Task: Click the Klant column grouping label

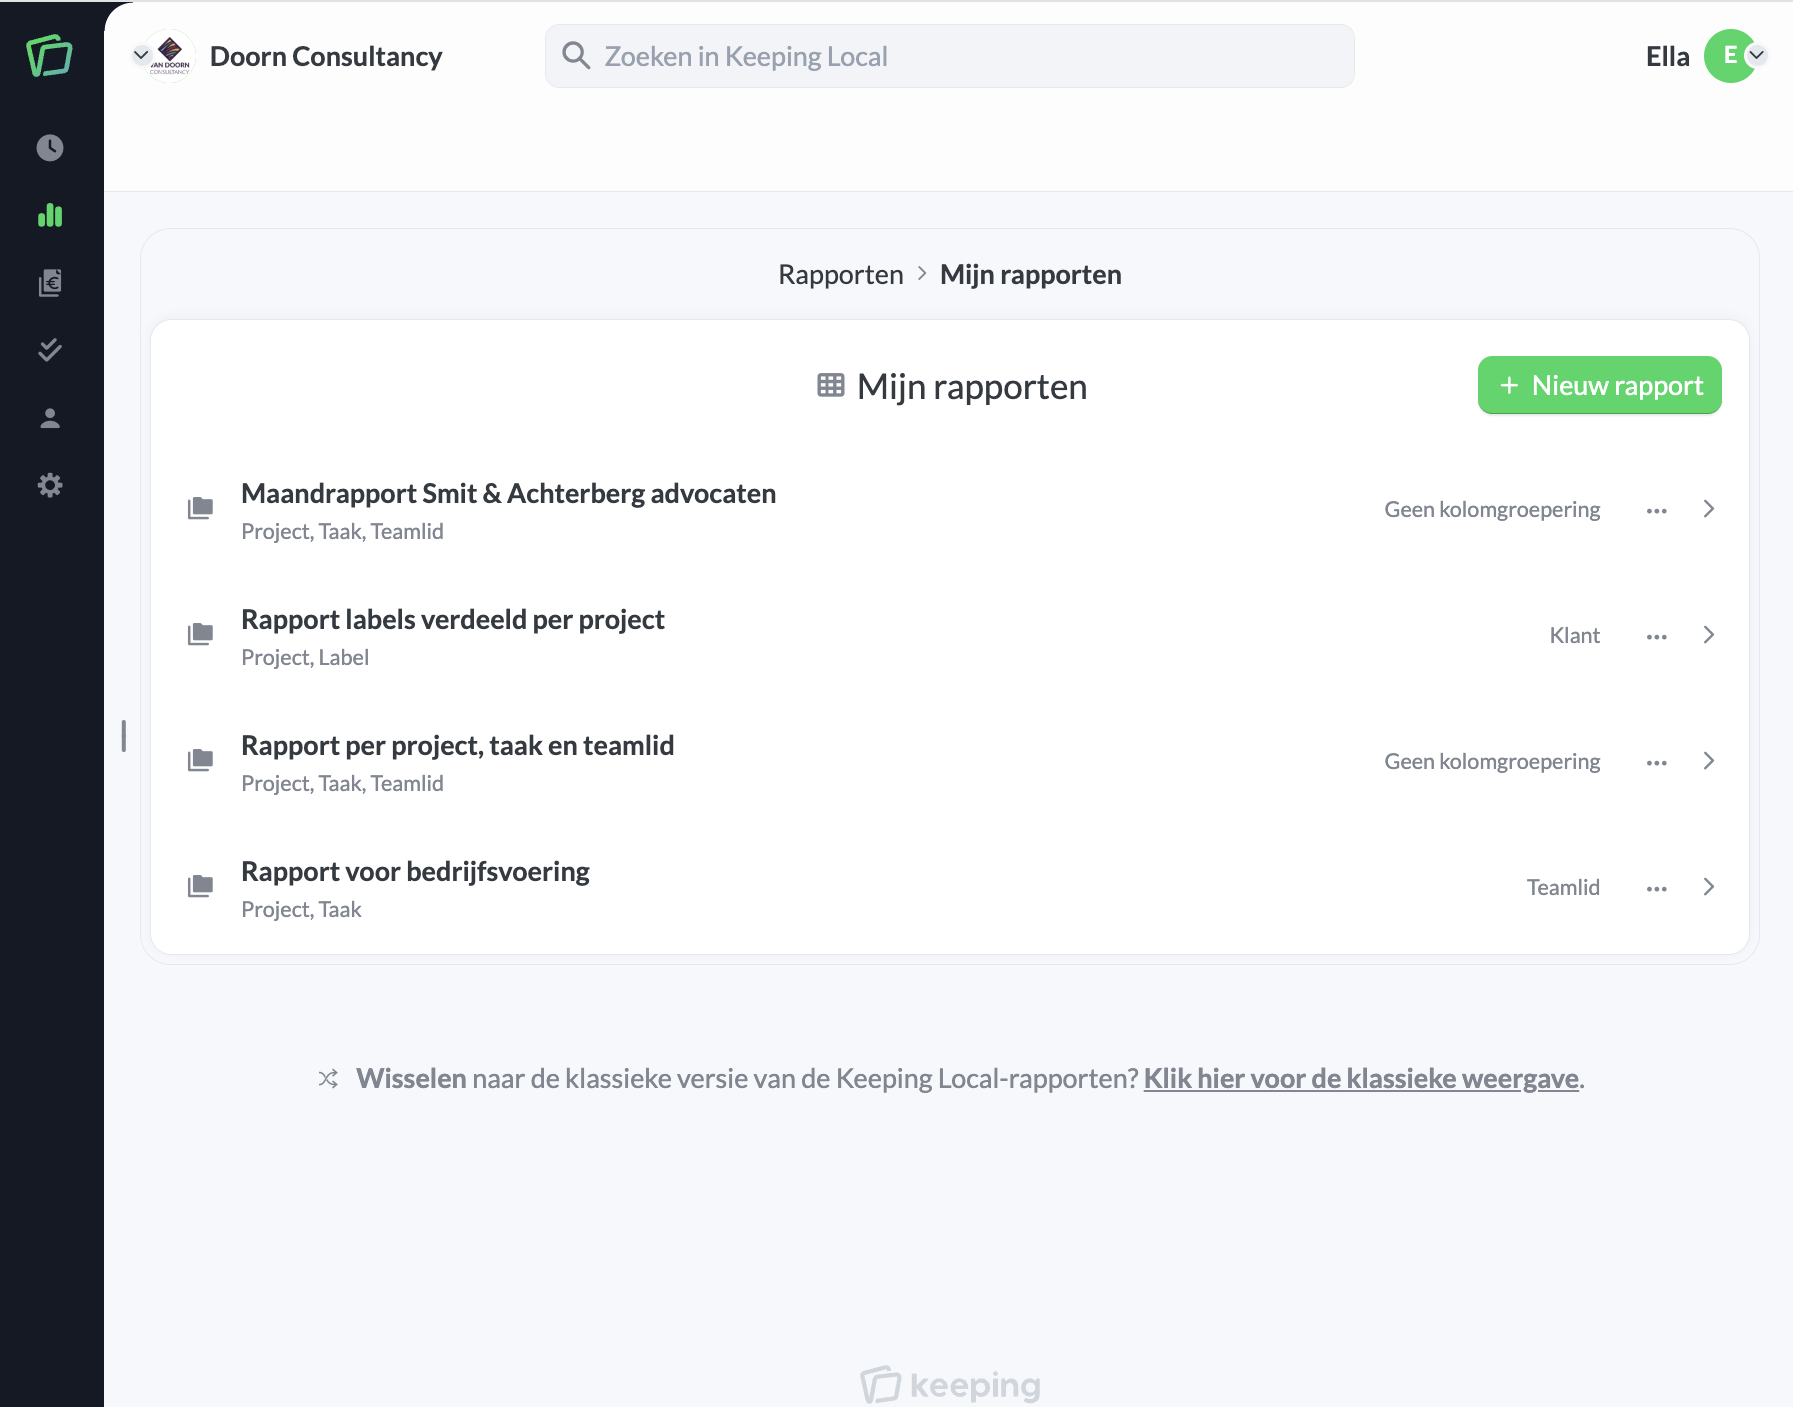Action: click(x=1574, y=635)
